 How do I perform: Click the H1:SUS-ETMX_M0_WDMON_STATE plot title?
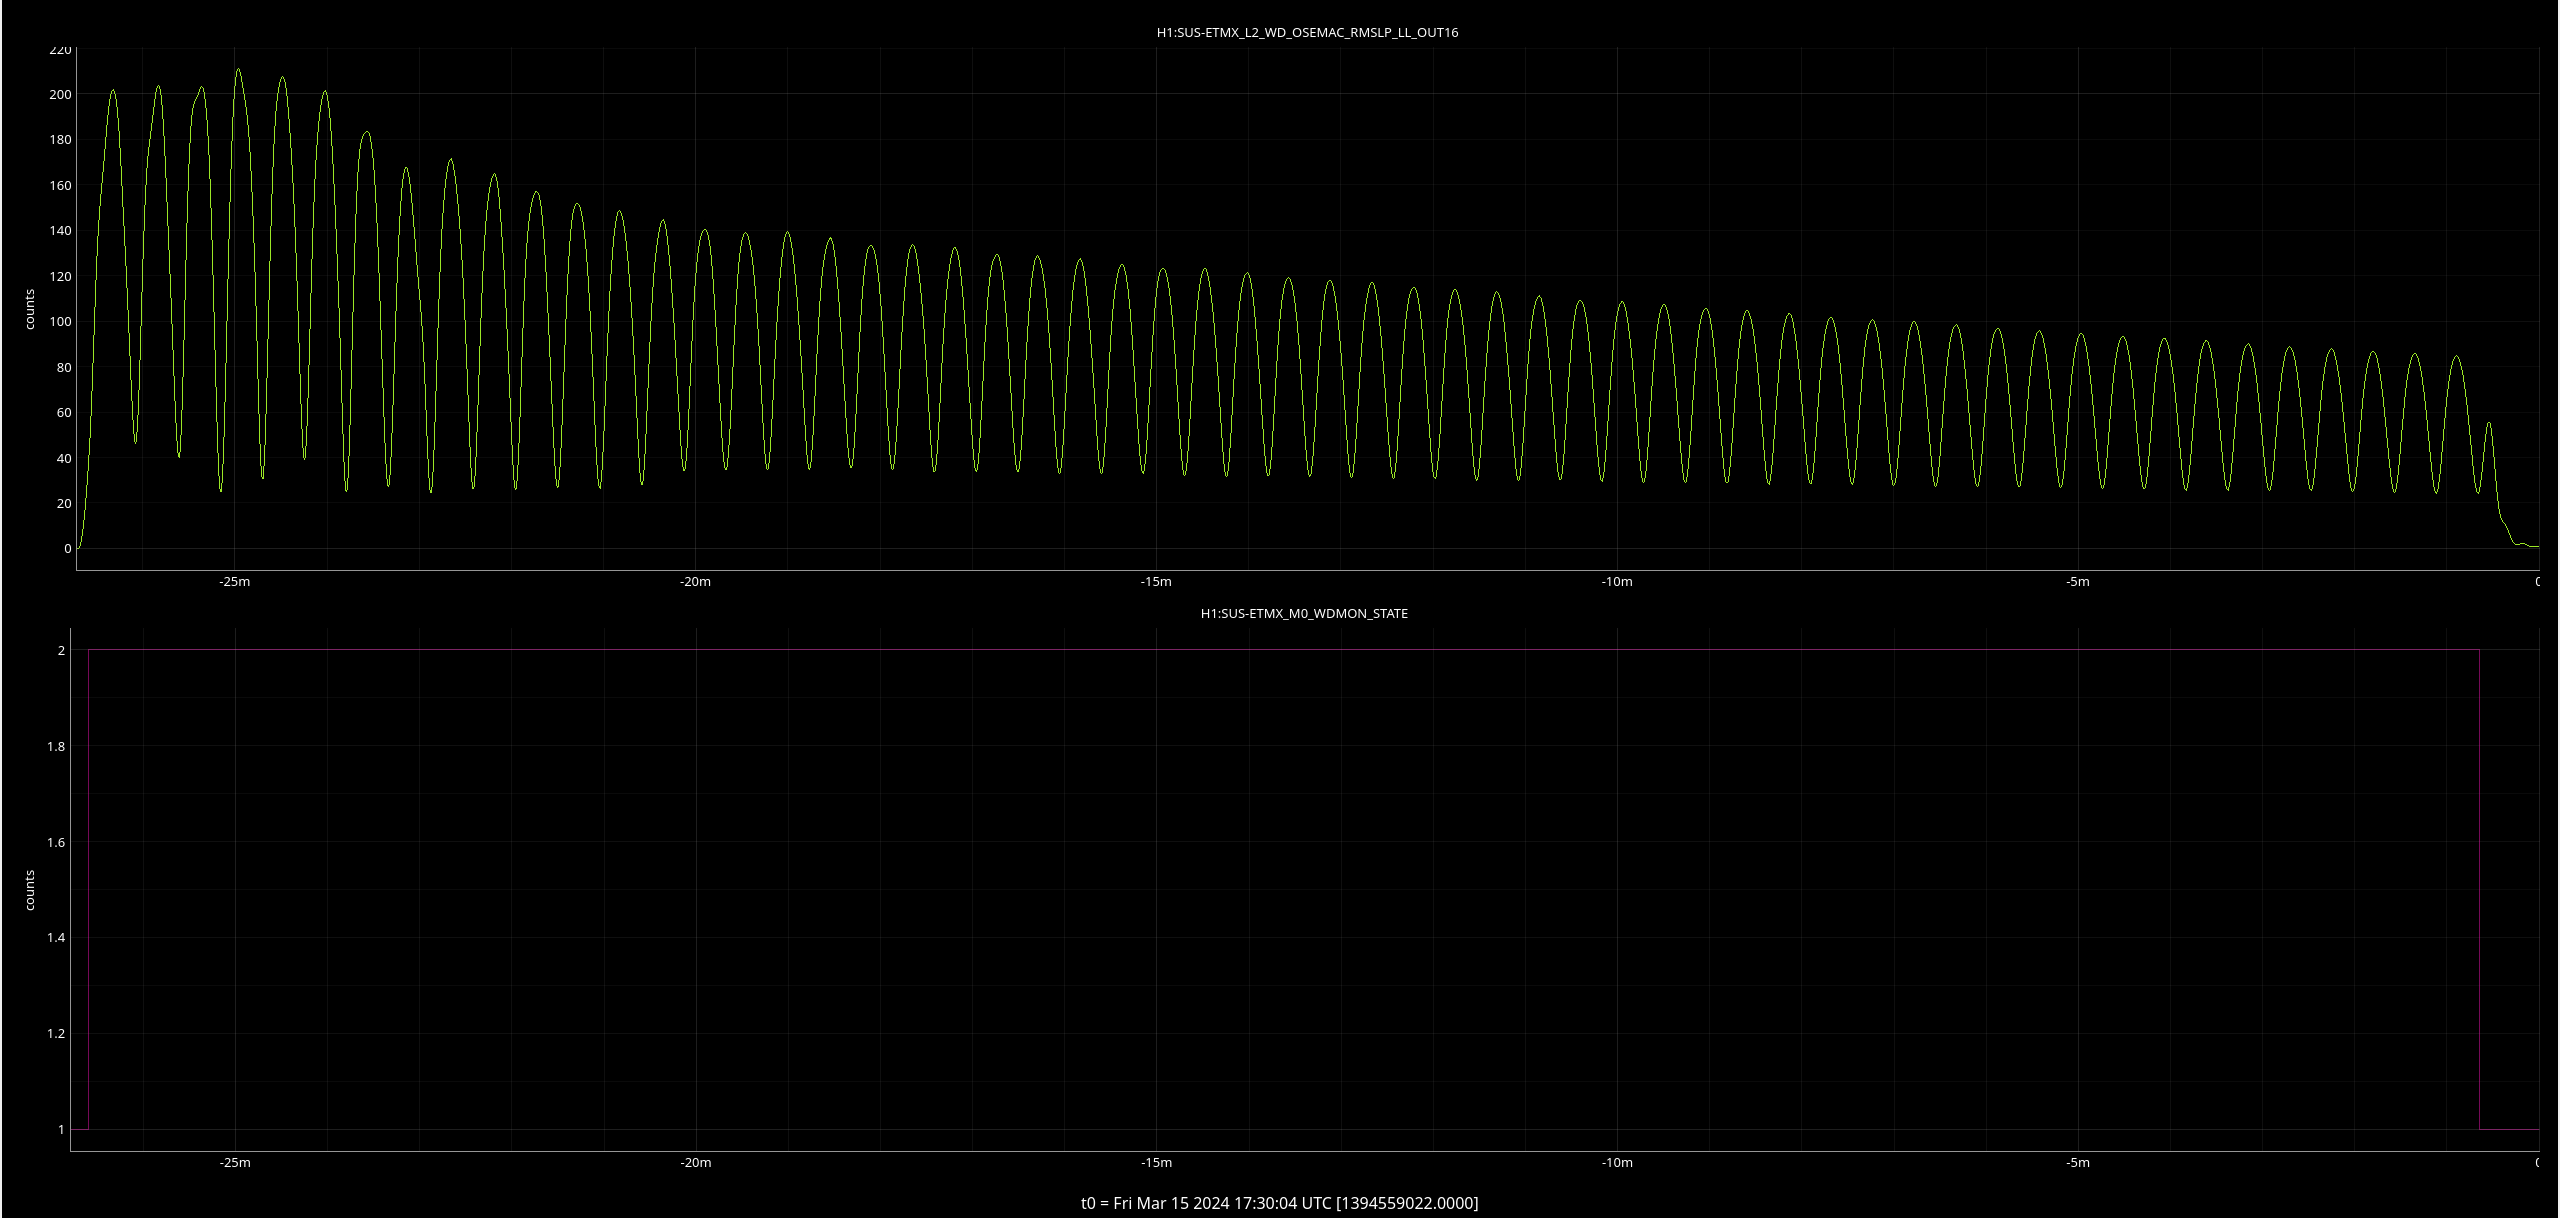pyautogui.click(x=1303, y=613)
